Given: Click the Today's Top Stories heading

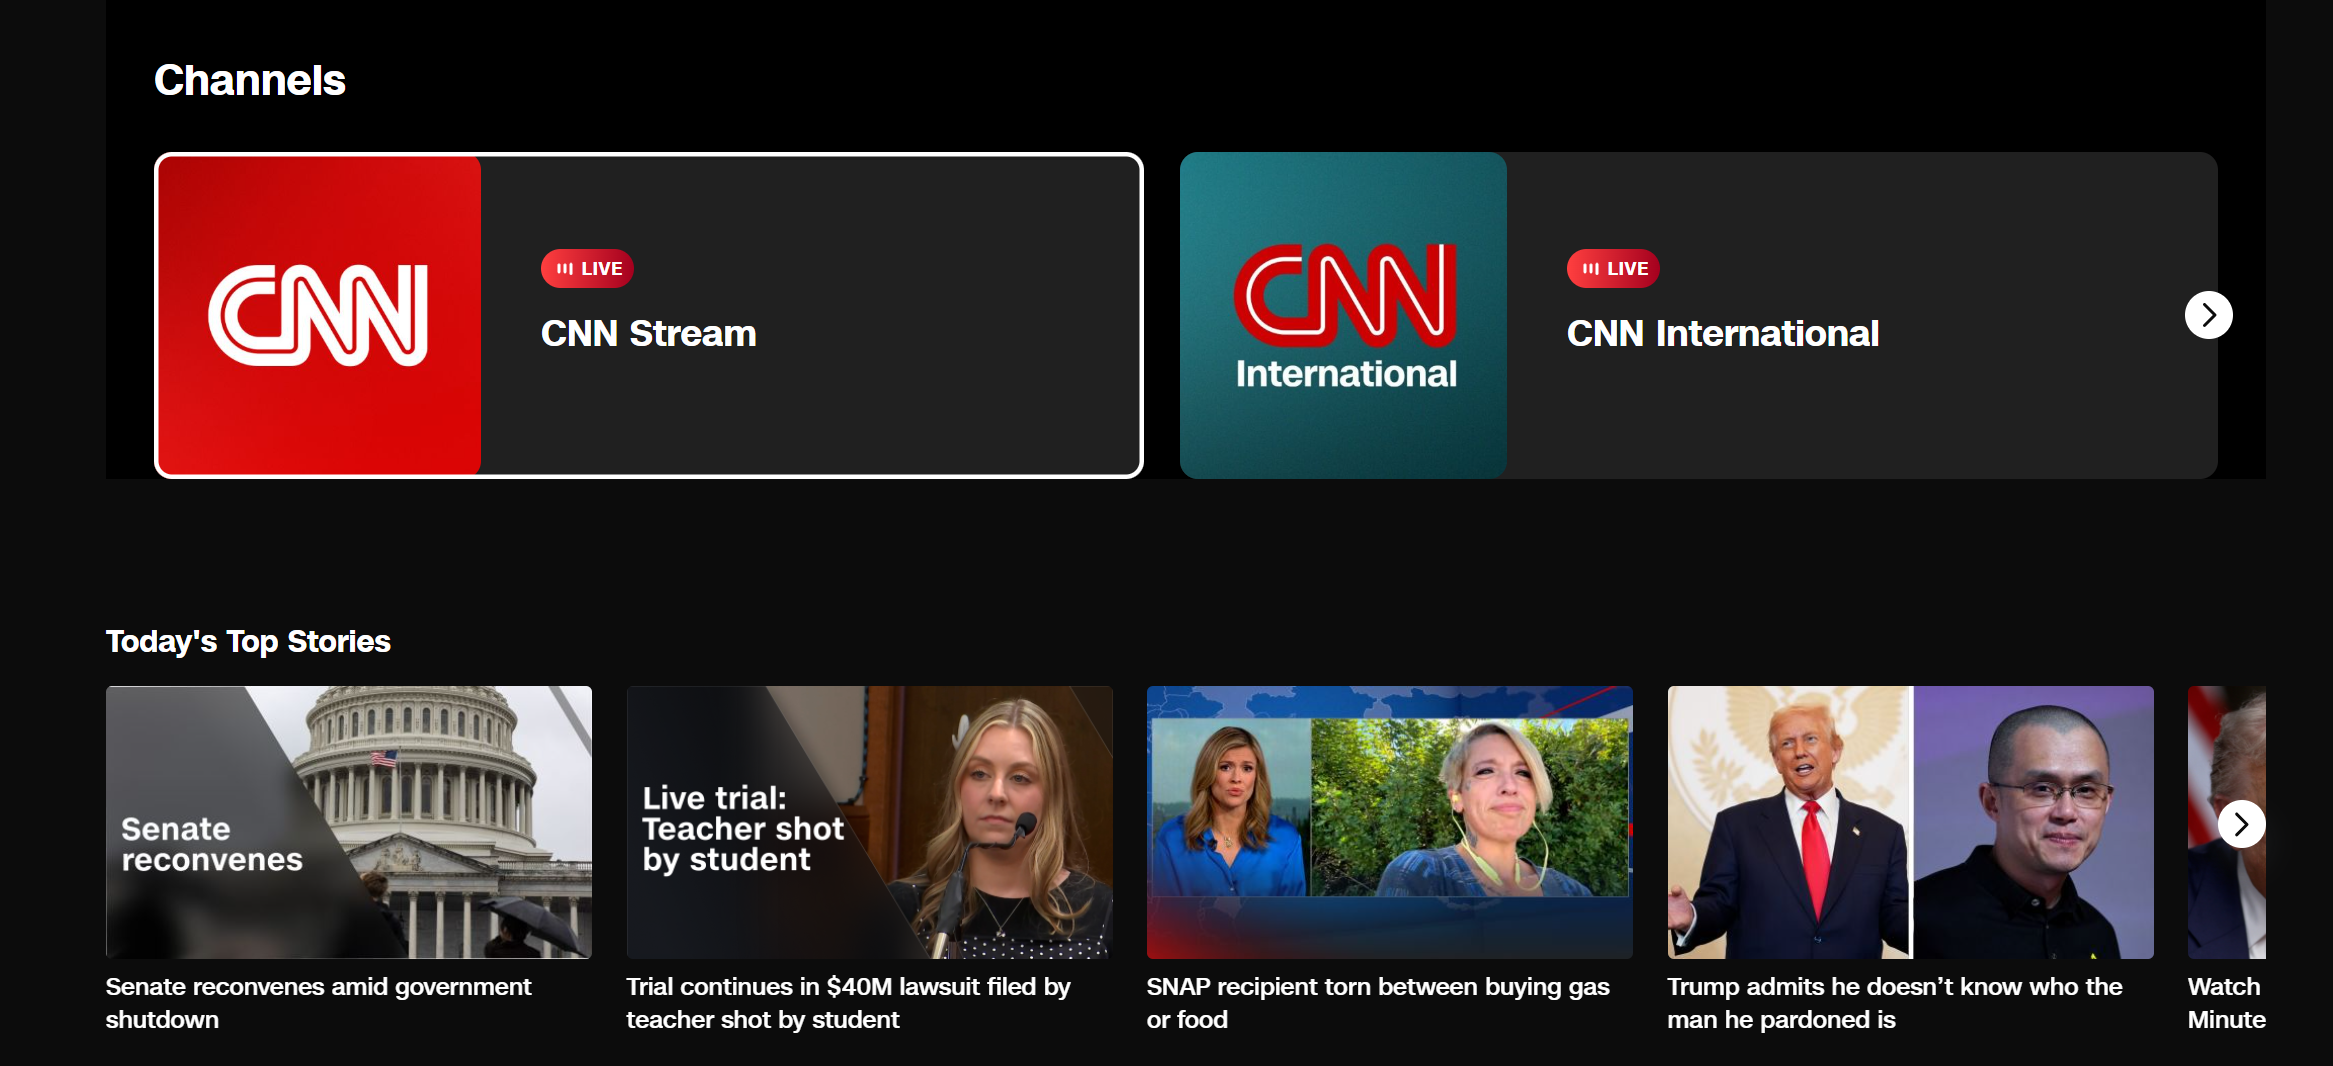Looking at the screenshot, I should coord(248,641).
